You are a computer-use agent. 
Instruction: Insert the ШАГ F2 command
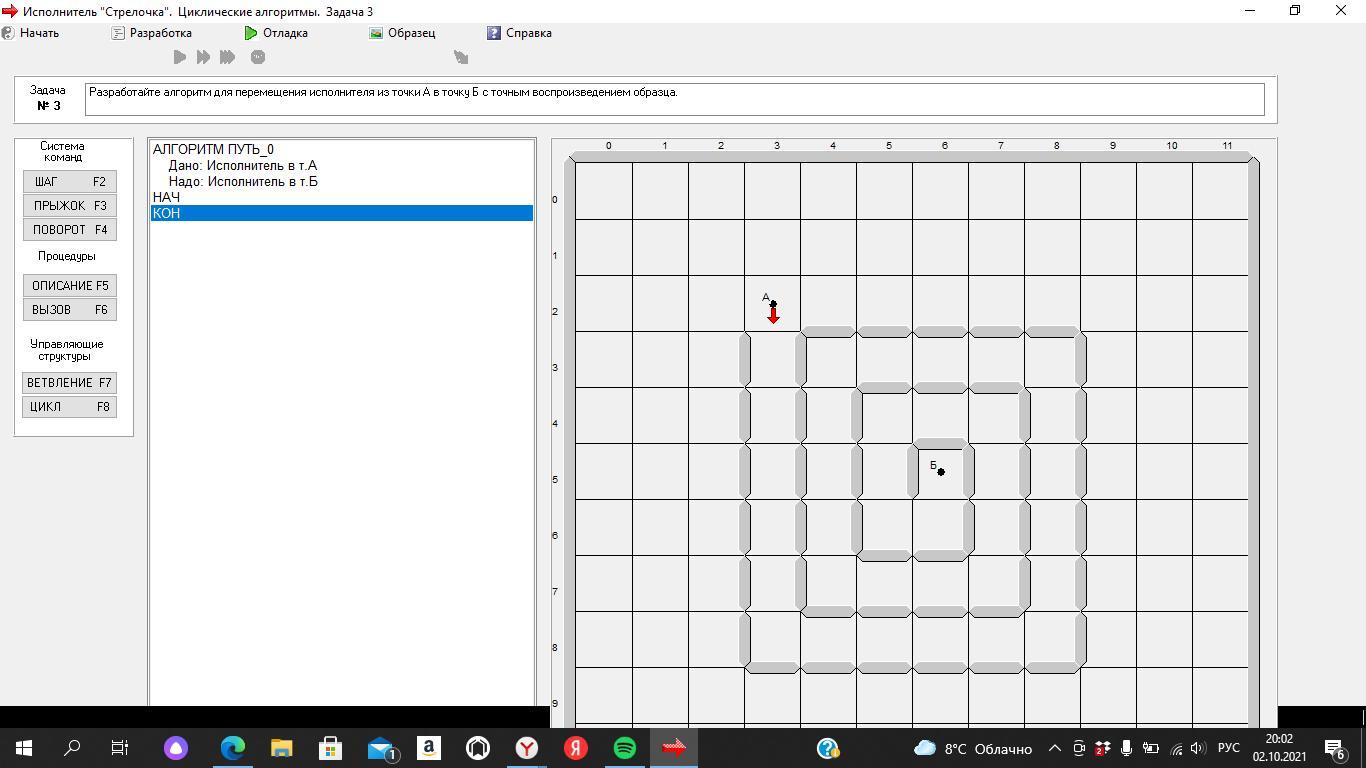tap(70, 182)
